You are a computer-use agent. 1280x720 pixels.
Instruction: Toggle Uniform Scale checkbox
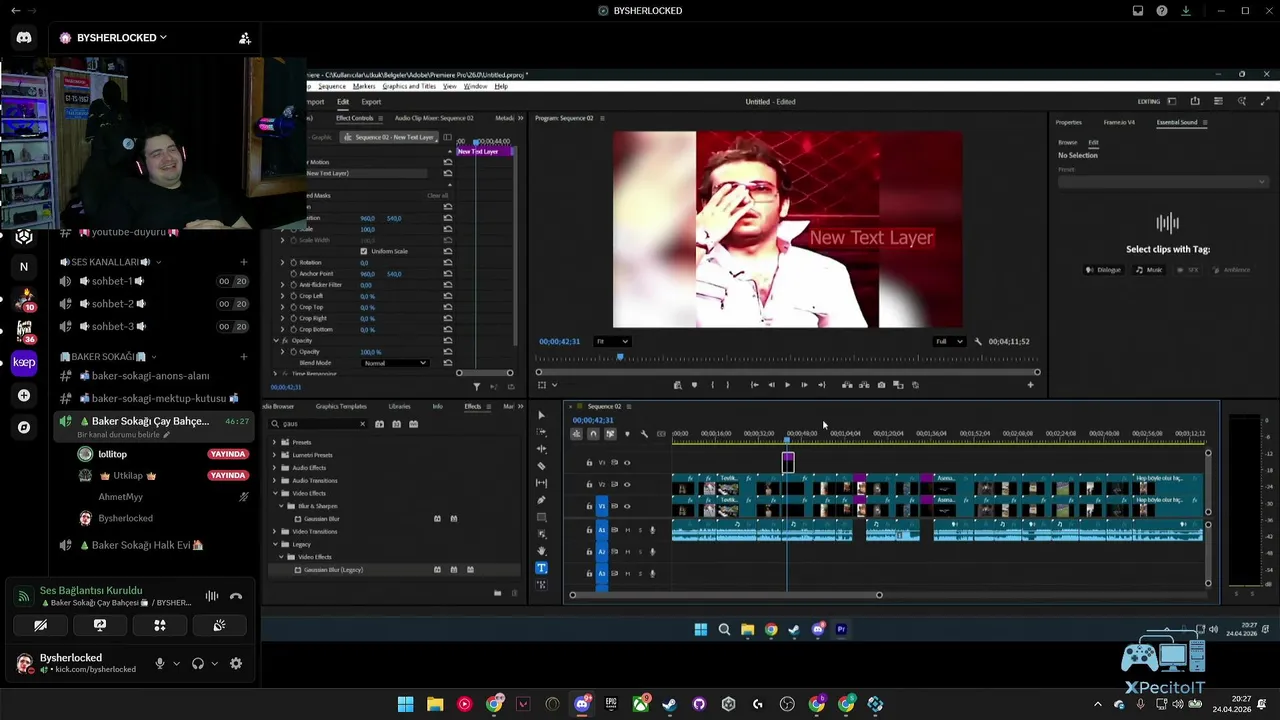(x=363, y=251)
